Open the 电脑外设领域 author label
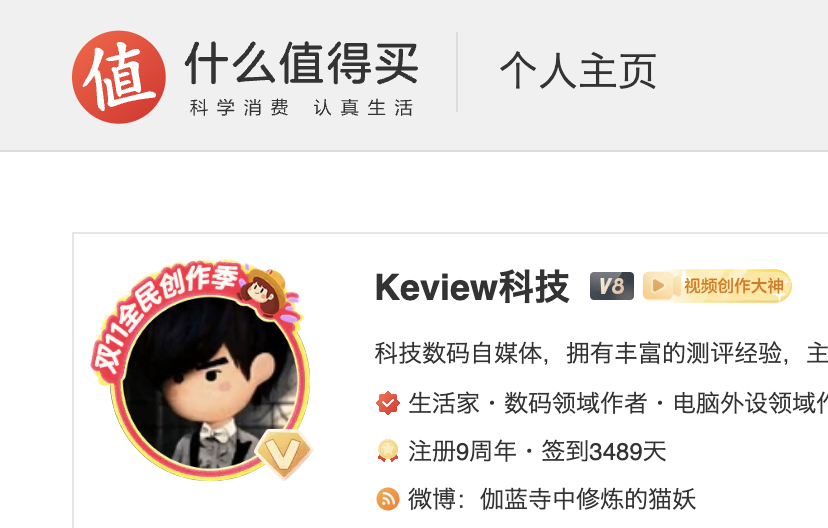 coord(750,403)
